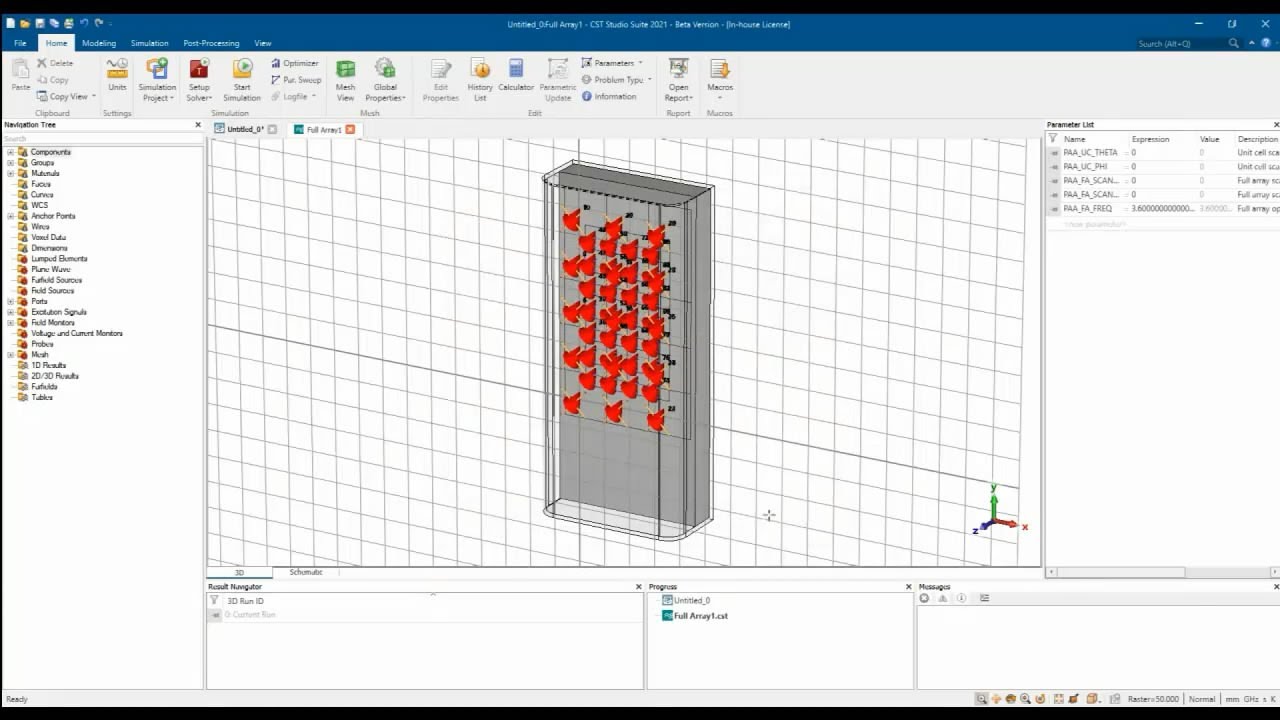Screen dimensions: 1280x720
Task: Click the Navigation Tree search field
Action: tap(100, 139)
